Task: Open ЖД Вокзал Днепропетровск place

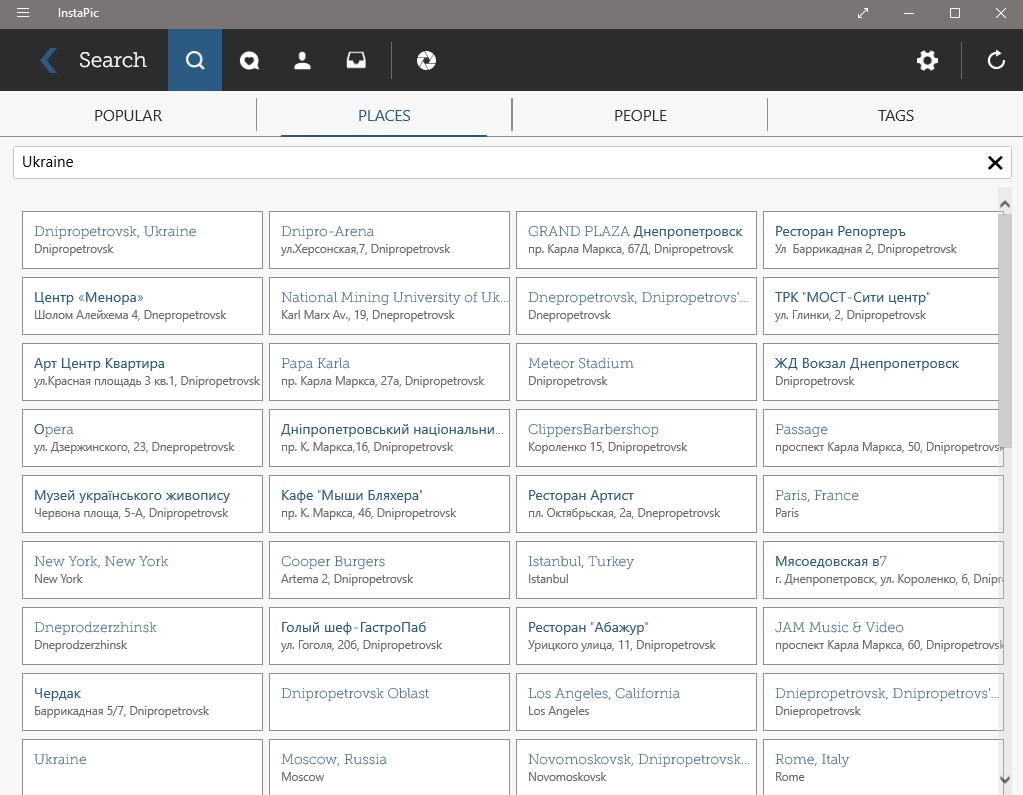Action: pyautogui.click(x=881, y=372)
